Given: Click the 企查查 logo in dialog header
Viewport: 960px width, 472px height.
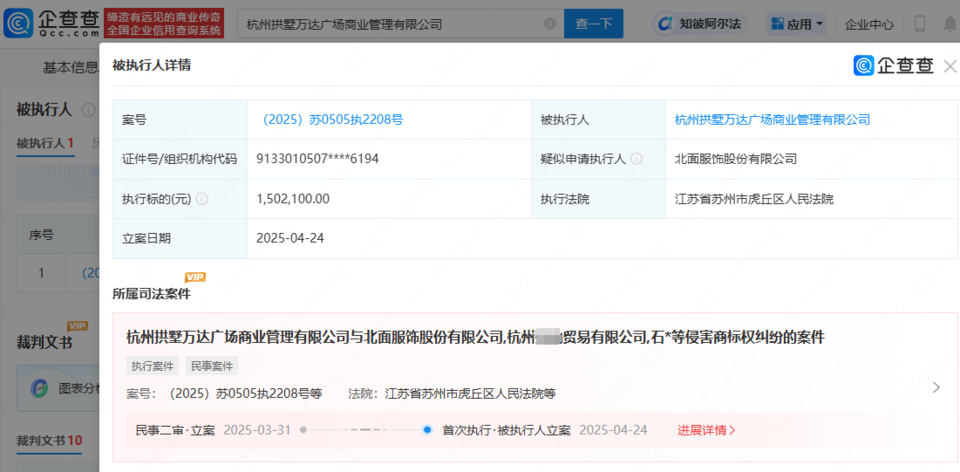Looking at the screenshot, I should point(893,66).
